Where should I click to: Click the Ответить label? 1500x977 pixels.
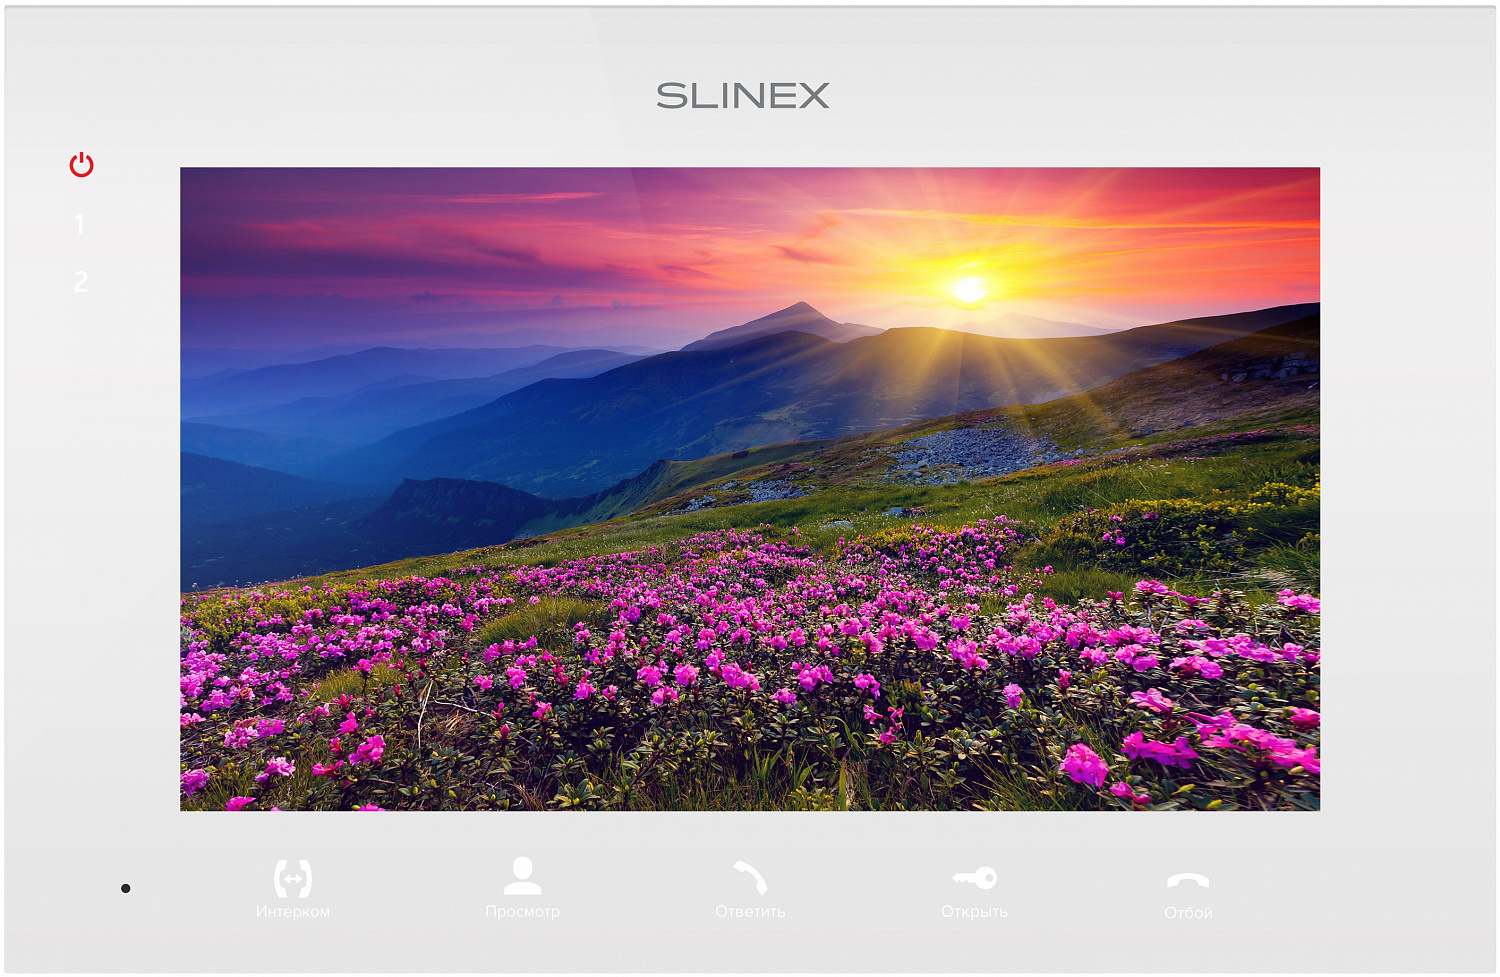click(750, 912)
